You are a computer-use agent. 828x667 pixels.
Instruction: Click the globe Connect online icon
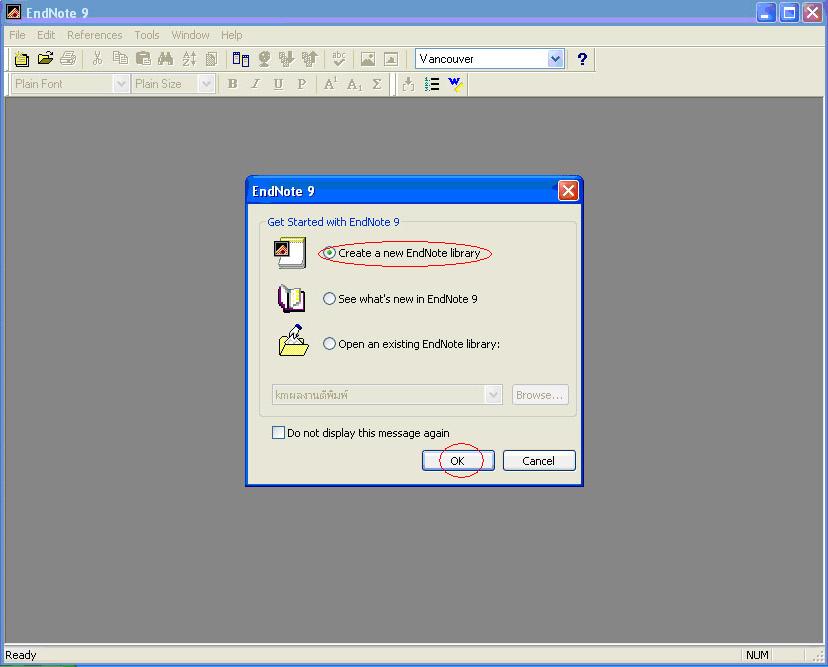coord(264,59)
